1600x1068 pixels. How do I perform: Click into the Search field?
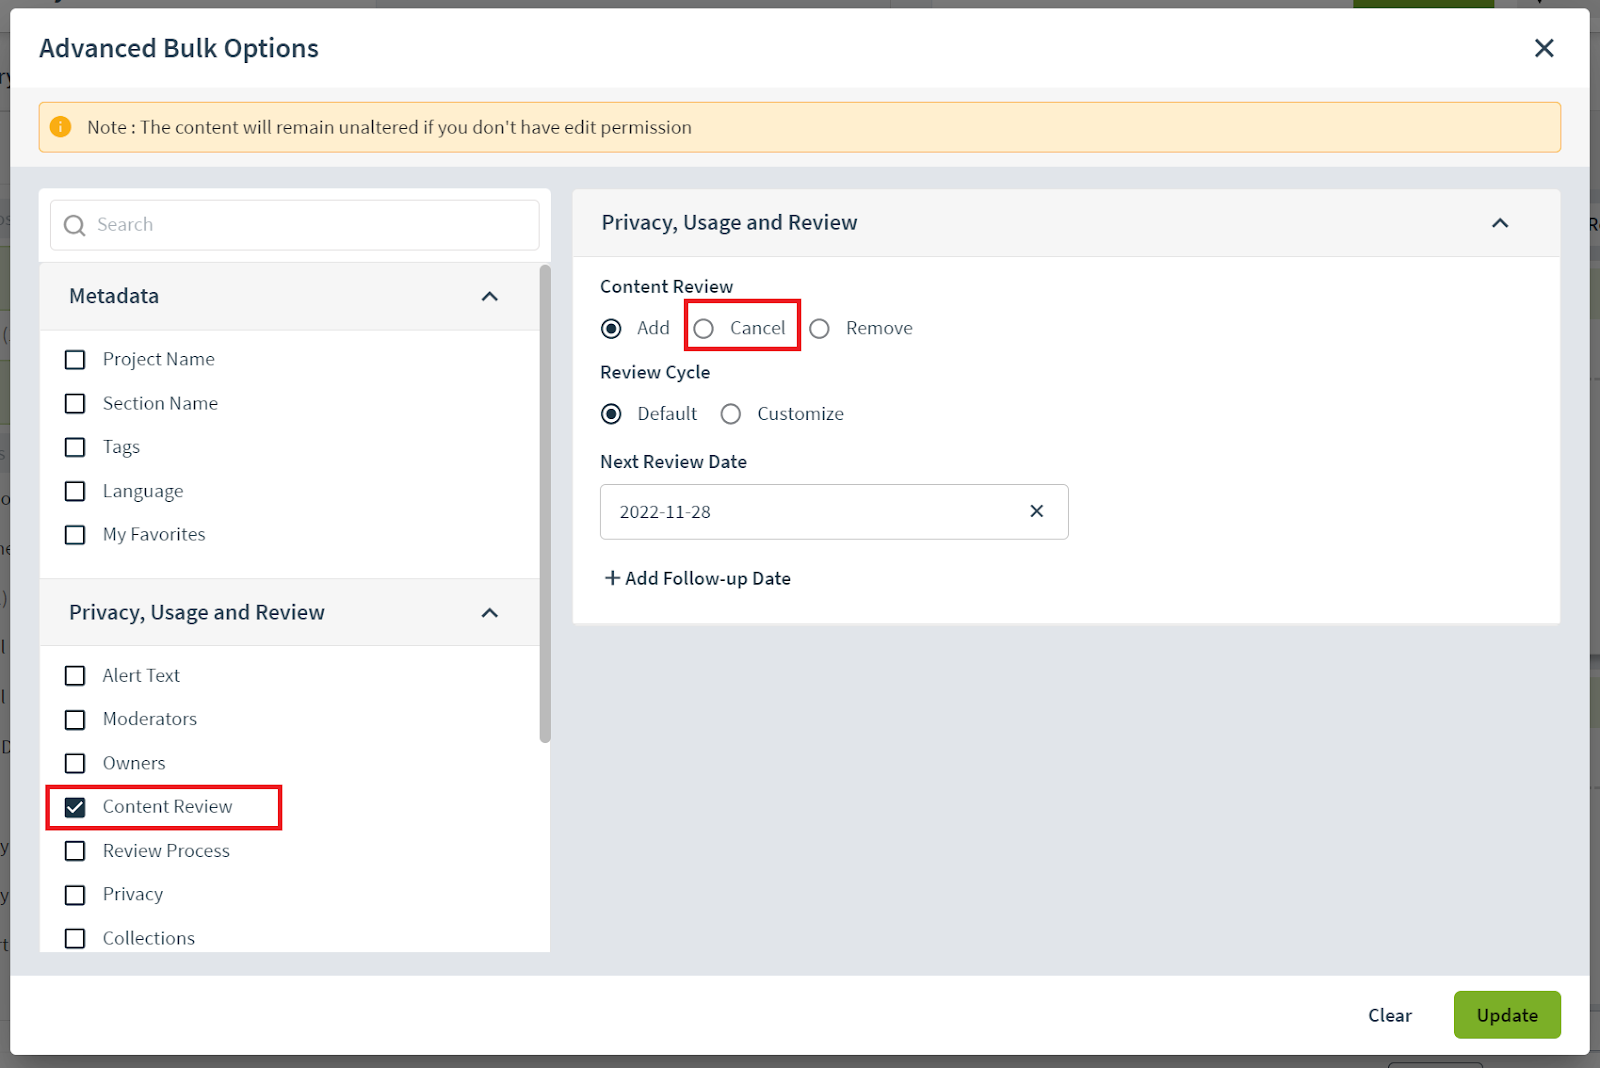(x=295, y=225)
